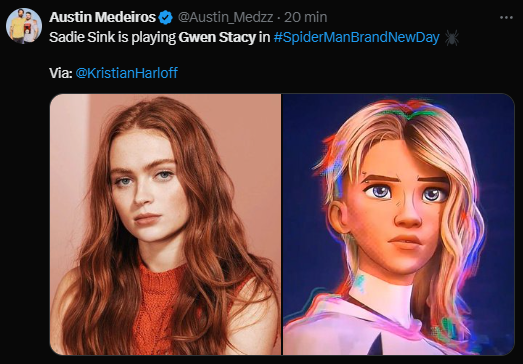Follow the #SpiderManBrandNewDay hashtag
This screenshot has width=523, height=364.
click(356, 37)
